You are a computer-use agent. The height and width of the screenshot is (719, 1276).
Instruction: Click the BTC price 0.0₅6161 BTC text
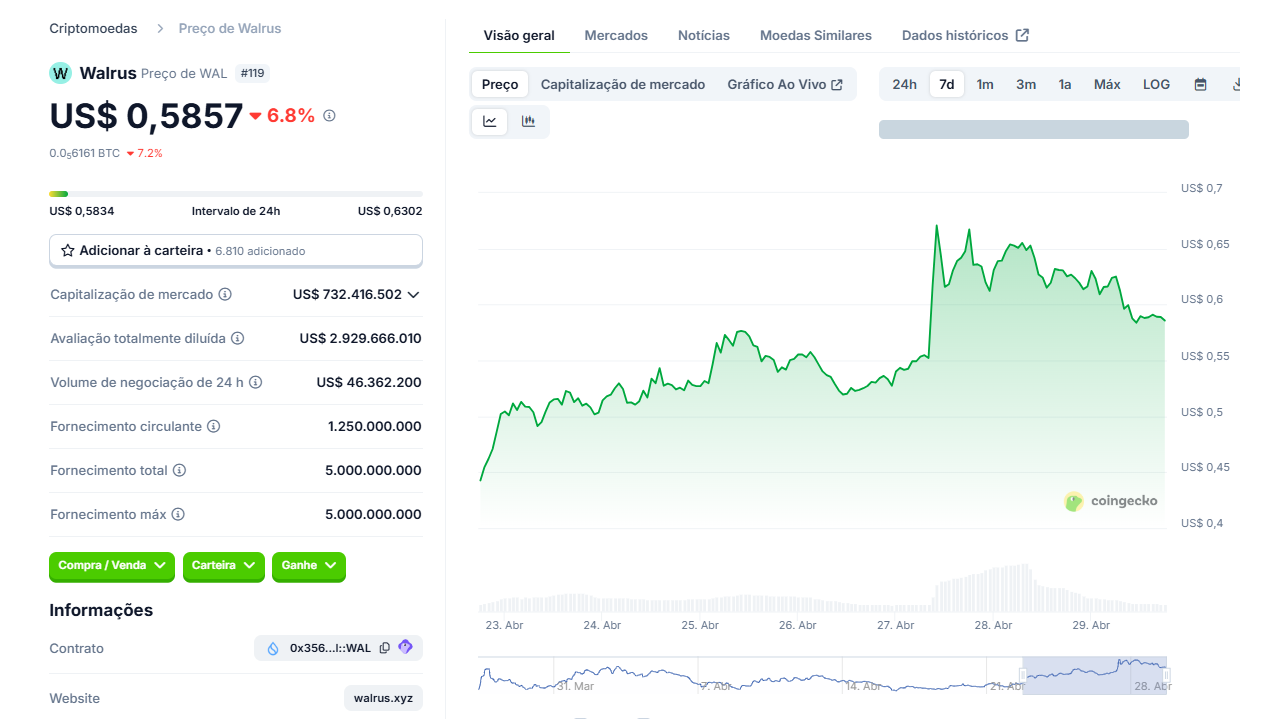tap(85, 154)
